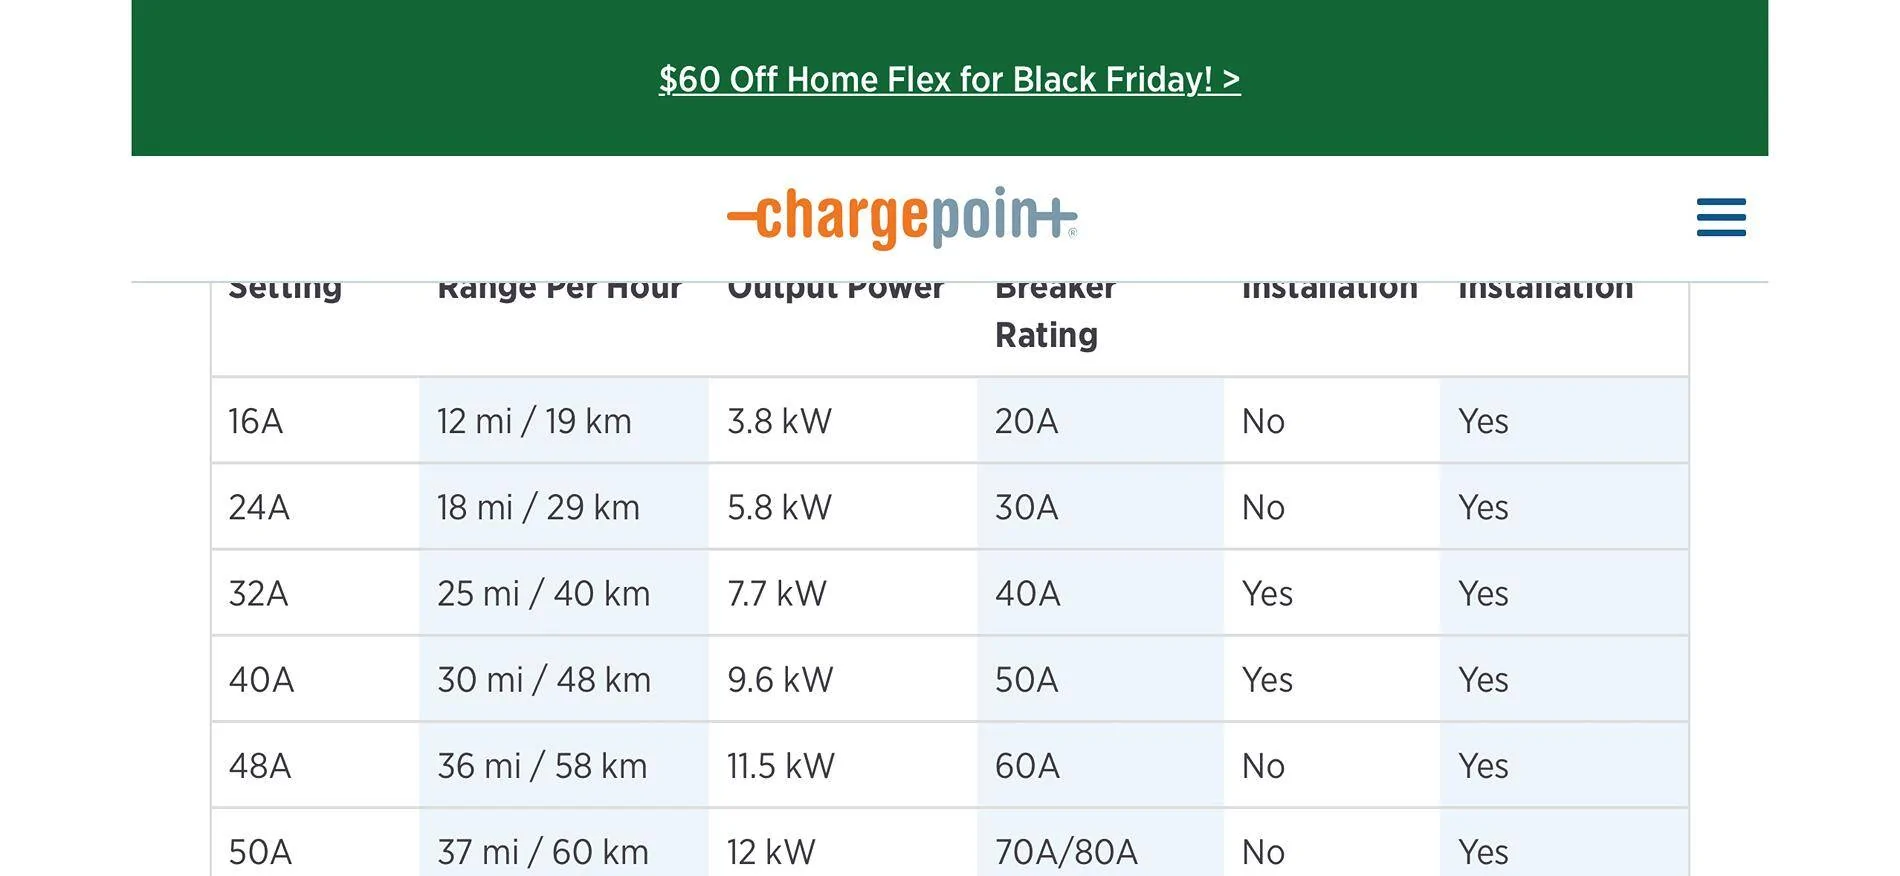Click the 12 mi / 19 km cell
Screen dimensions: 1900x876
point(534,421)
